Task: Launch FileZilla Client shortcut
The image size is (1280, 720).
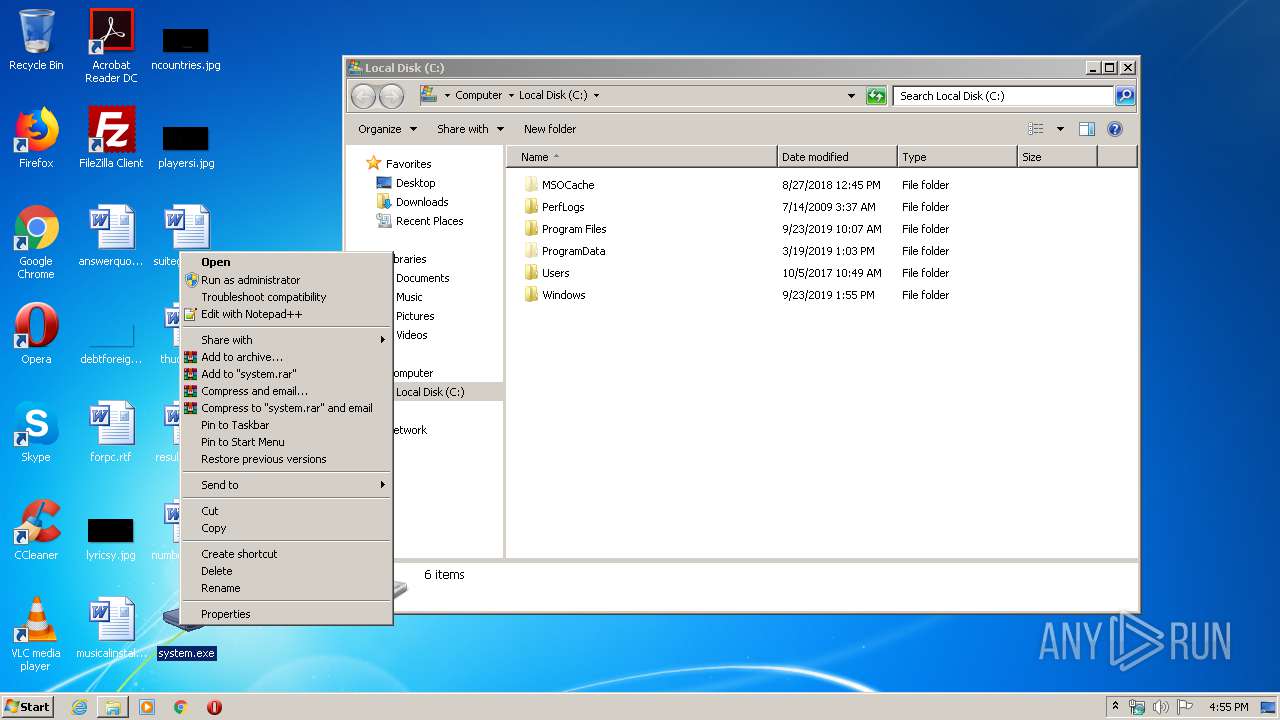Action: coord(111,138)
